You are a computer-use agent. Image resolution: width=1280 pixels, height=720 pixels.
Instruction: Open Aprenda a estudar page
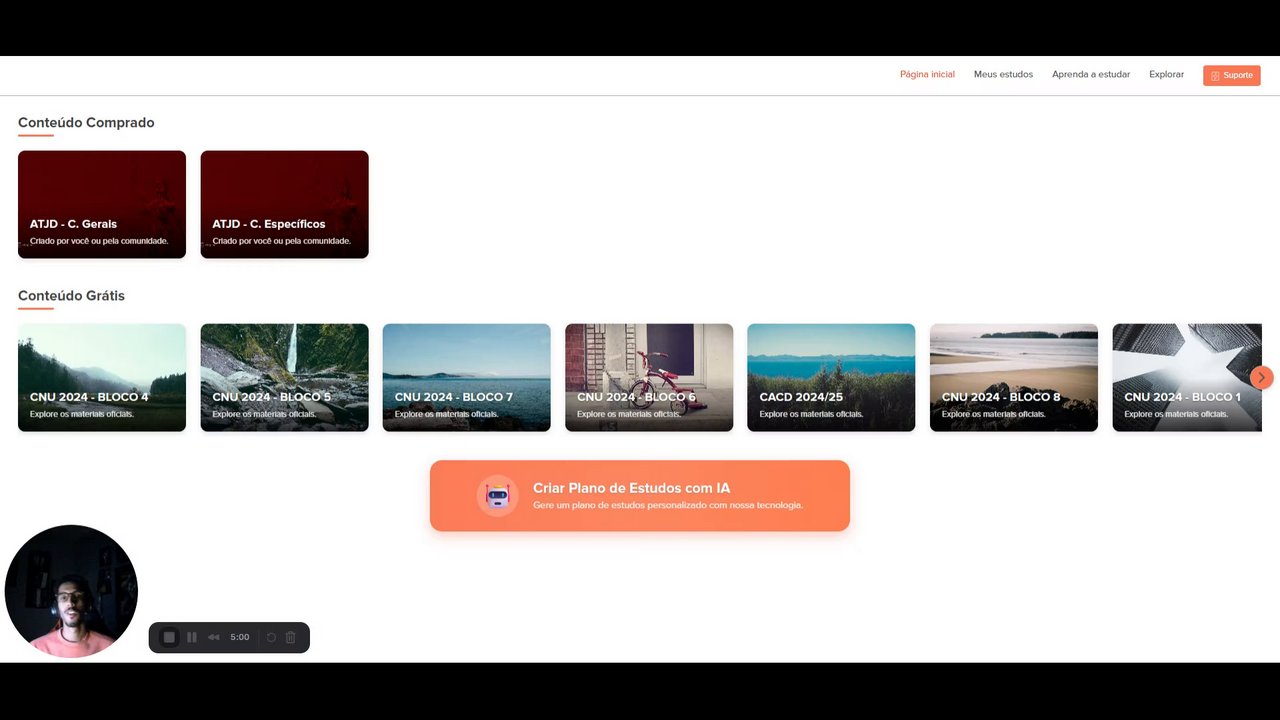pyautogui.click(x=1091, y=75)
